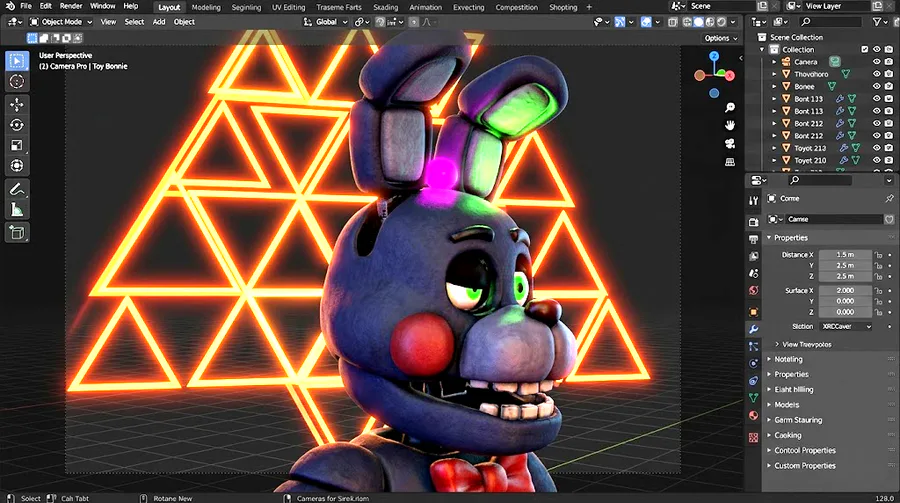
Task: Open the Particles properties tab icon
Action: pyautogui.click(x=754, y=346)
